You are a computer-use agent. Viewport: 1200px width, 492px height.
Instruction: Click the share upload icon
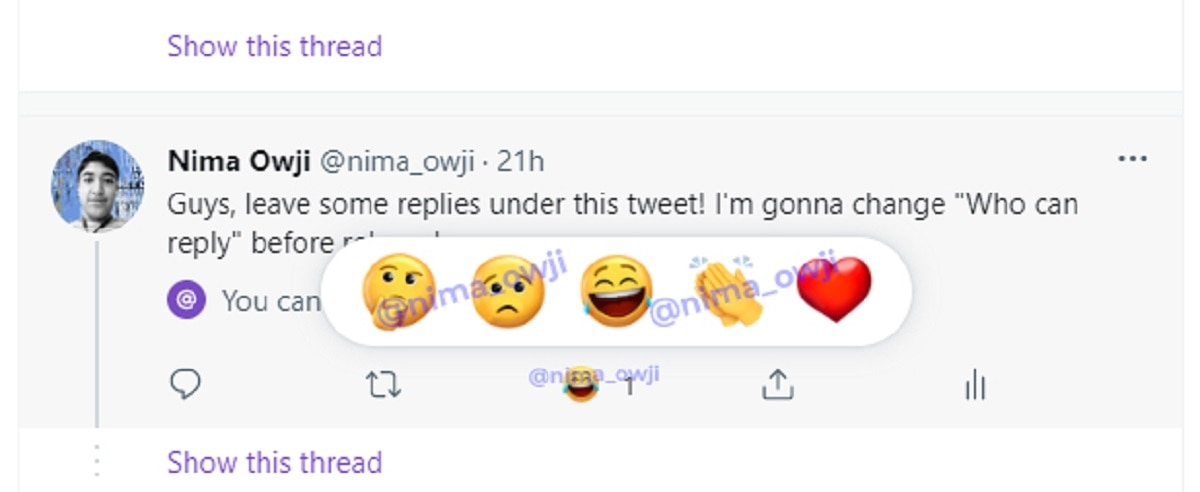point(778,384)
